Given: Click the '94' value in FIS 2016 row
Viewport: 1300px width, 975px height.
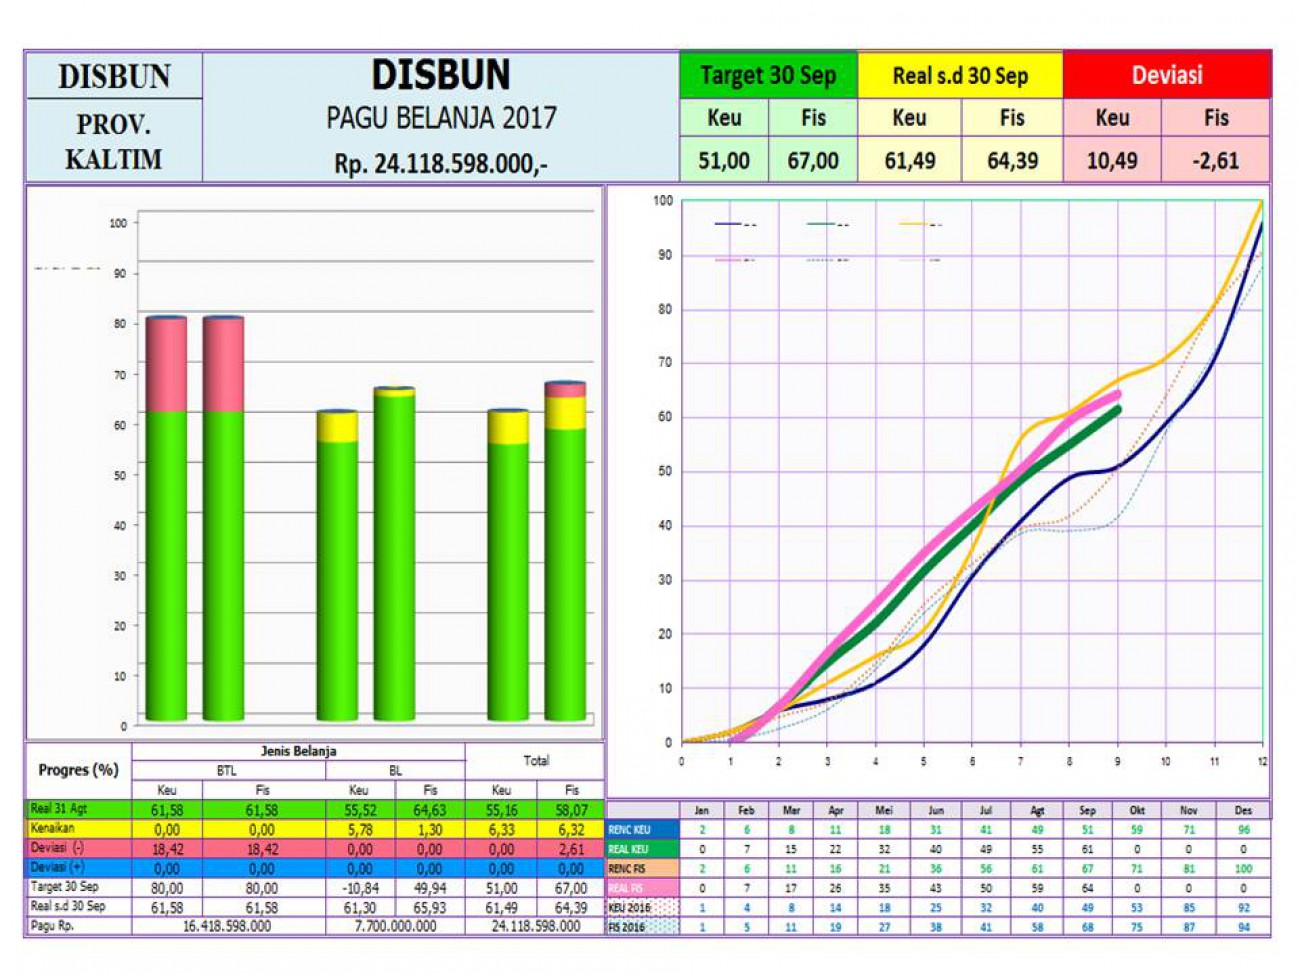Looking at the screenshot, I should pyautogui.click(x=1243, y=927).
